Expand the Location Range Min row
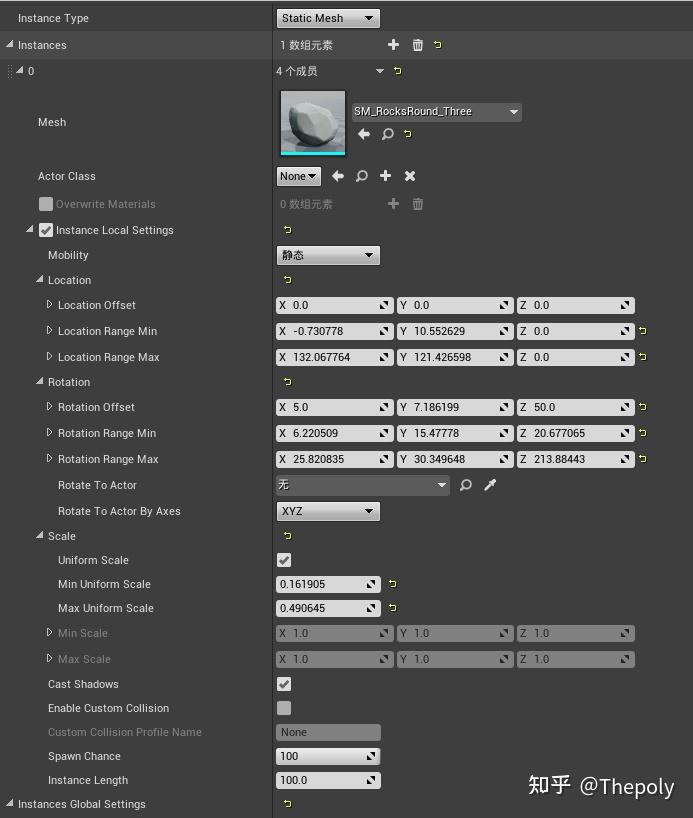693x818 pixels. (49, 330)
